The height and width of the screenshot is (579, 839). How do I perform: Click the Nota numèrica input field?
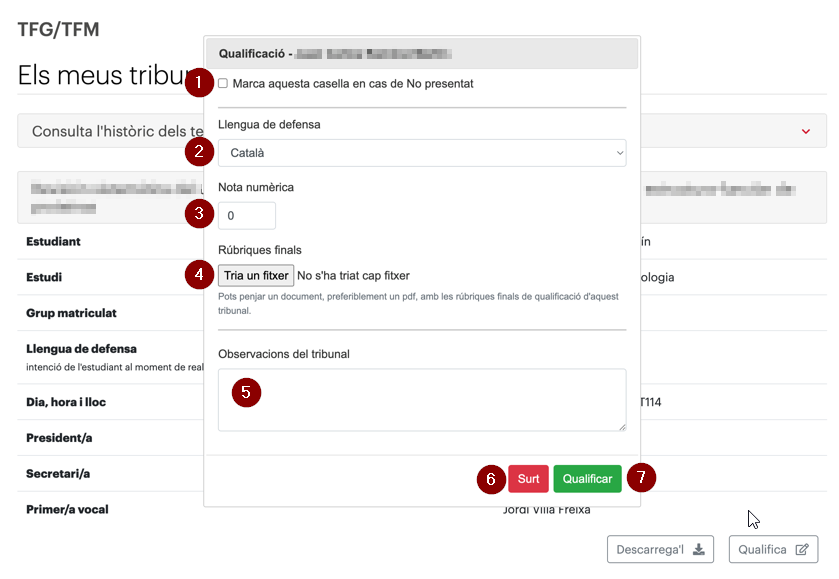247,216
